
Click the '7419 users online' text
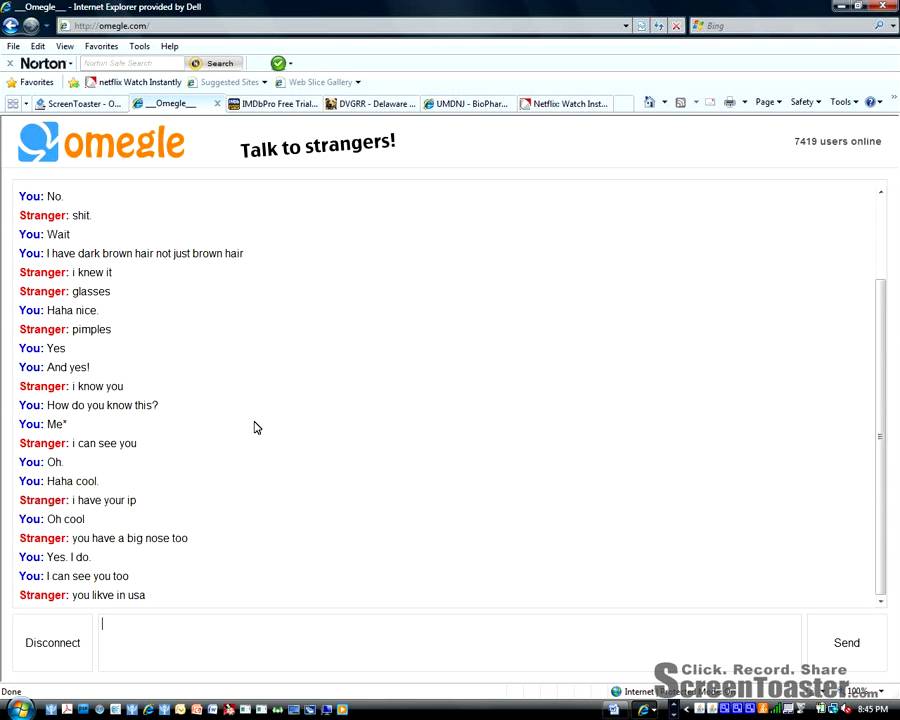tap(837, 141)
